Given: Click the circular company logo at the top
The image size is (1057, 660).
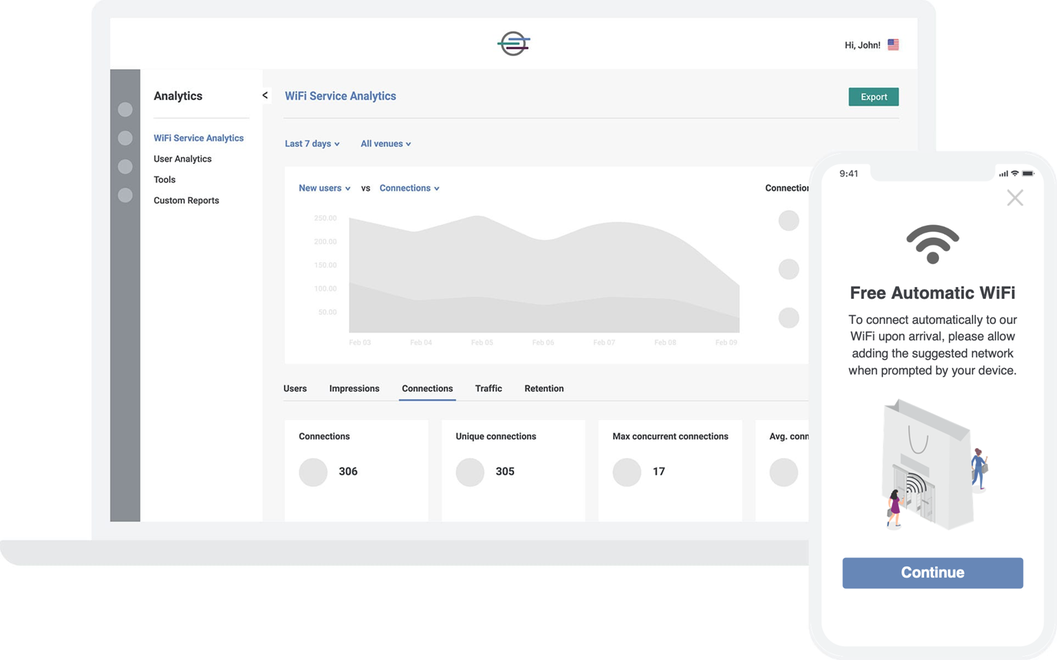Looking at the screenshot, I should click(x=513, y=43).
